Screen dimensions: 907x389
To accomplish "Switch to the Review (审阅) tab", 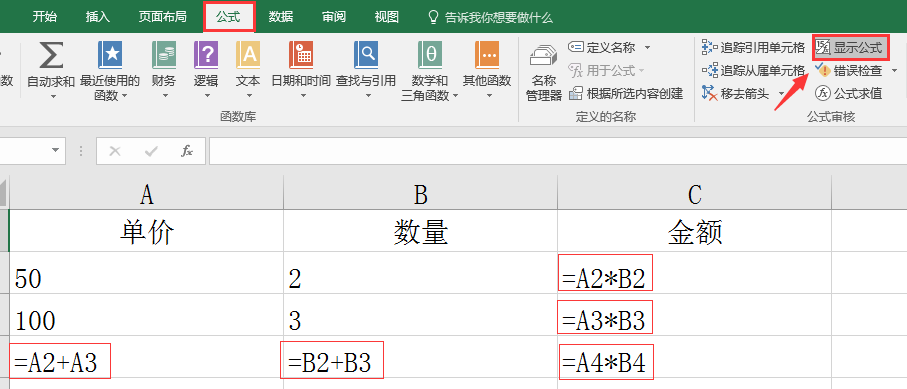I will (334, 17).
